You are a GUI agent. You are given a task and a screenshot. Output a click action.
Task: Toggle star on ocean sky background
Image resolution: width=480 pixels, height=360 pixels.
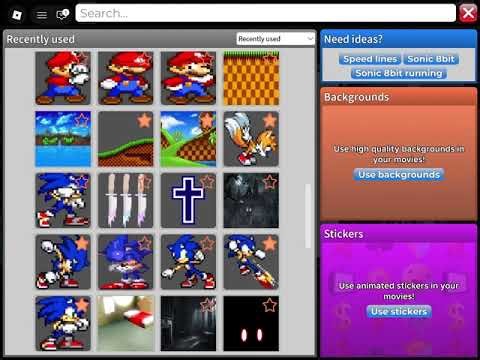[82, 120]
